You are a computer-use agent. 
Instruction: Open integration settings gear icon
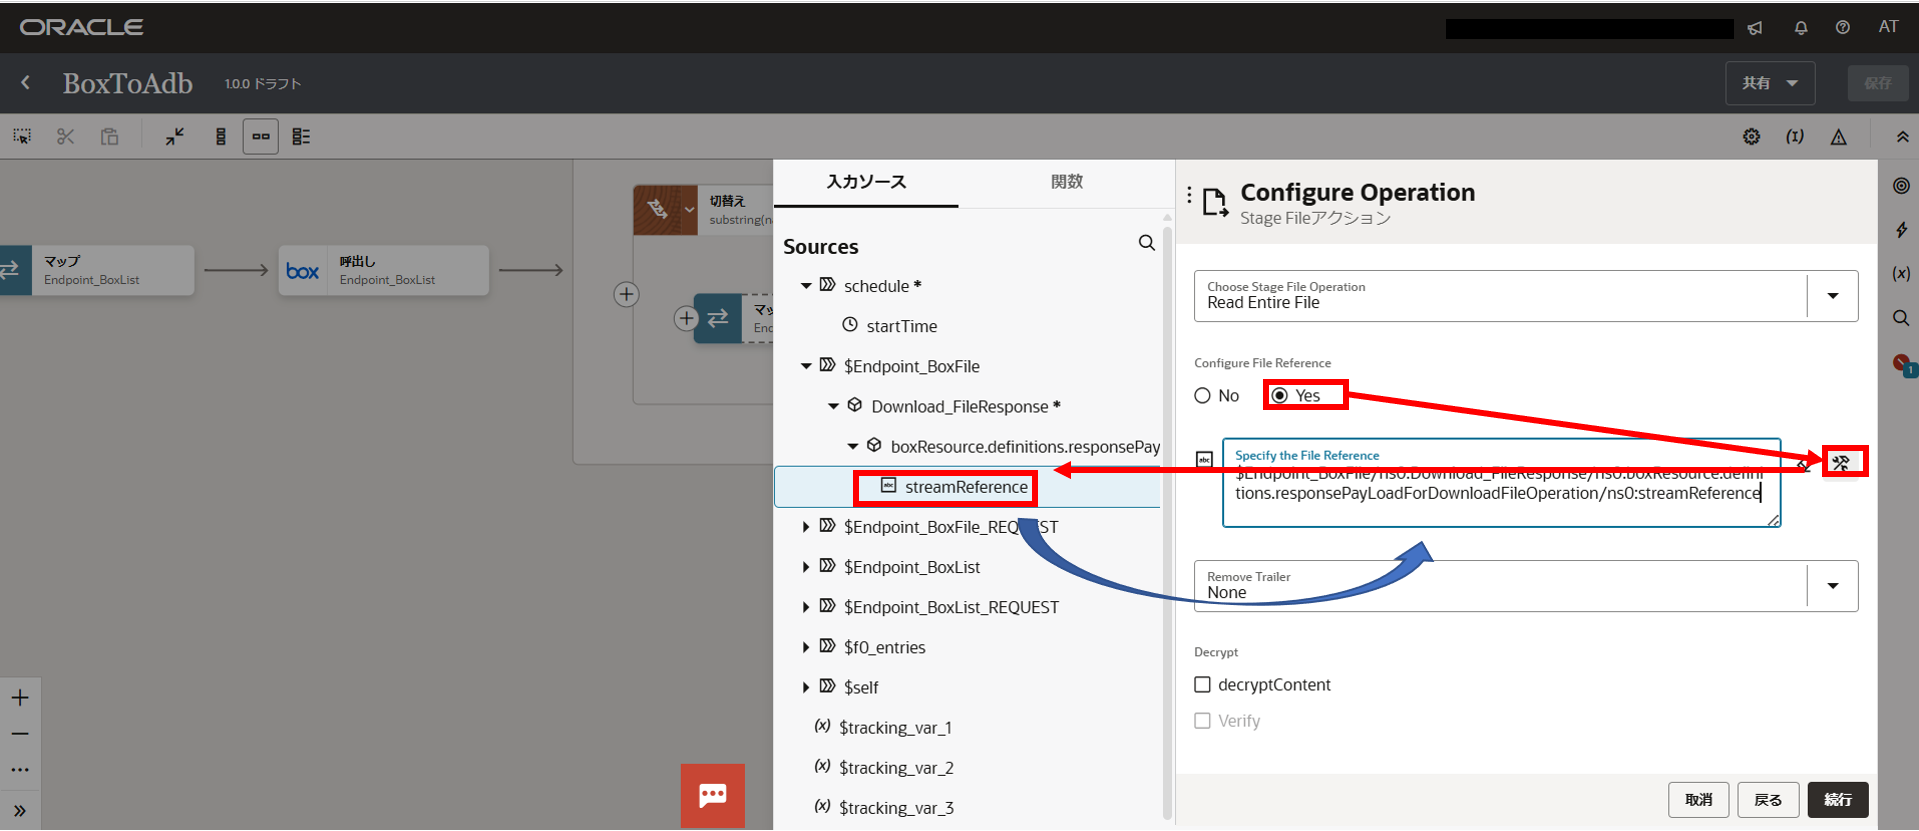(x=1752, y=137)
